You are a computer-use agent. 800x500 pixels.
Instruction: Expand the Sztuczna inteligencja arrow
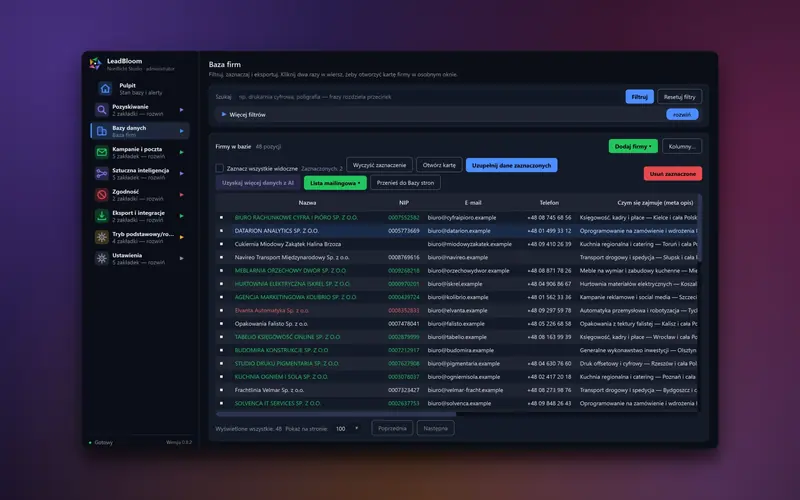point(182,173)
